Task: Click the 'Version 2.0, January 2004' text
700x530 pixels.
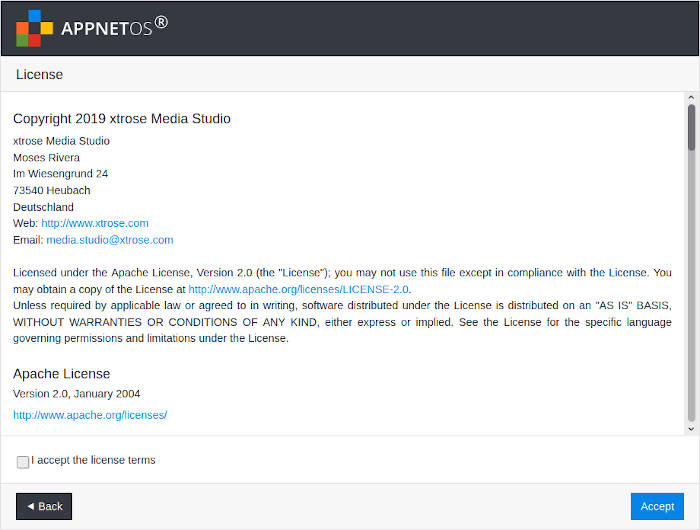Action: [76, 394]
